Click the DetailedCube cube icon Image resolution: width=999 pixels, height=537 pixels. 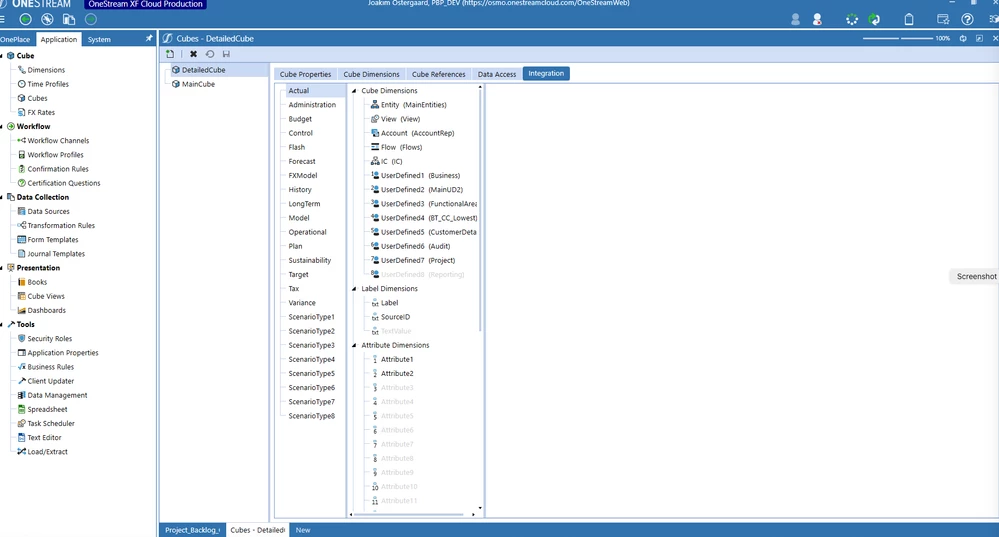(x=176, y=70)
